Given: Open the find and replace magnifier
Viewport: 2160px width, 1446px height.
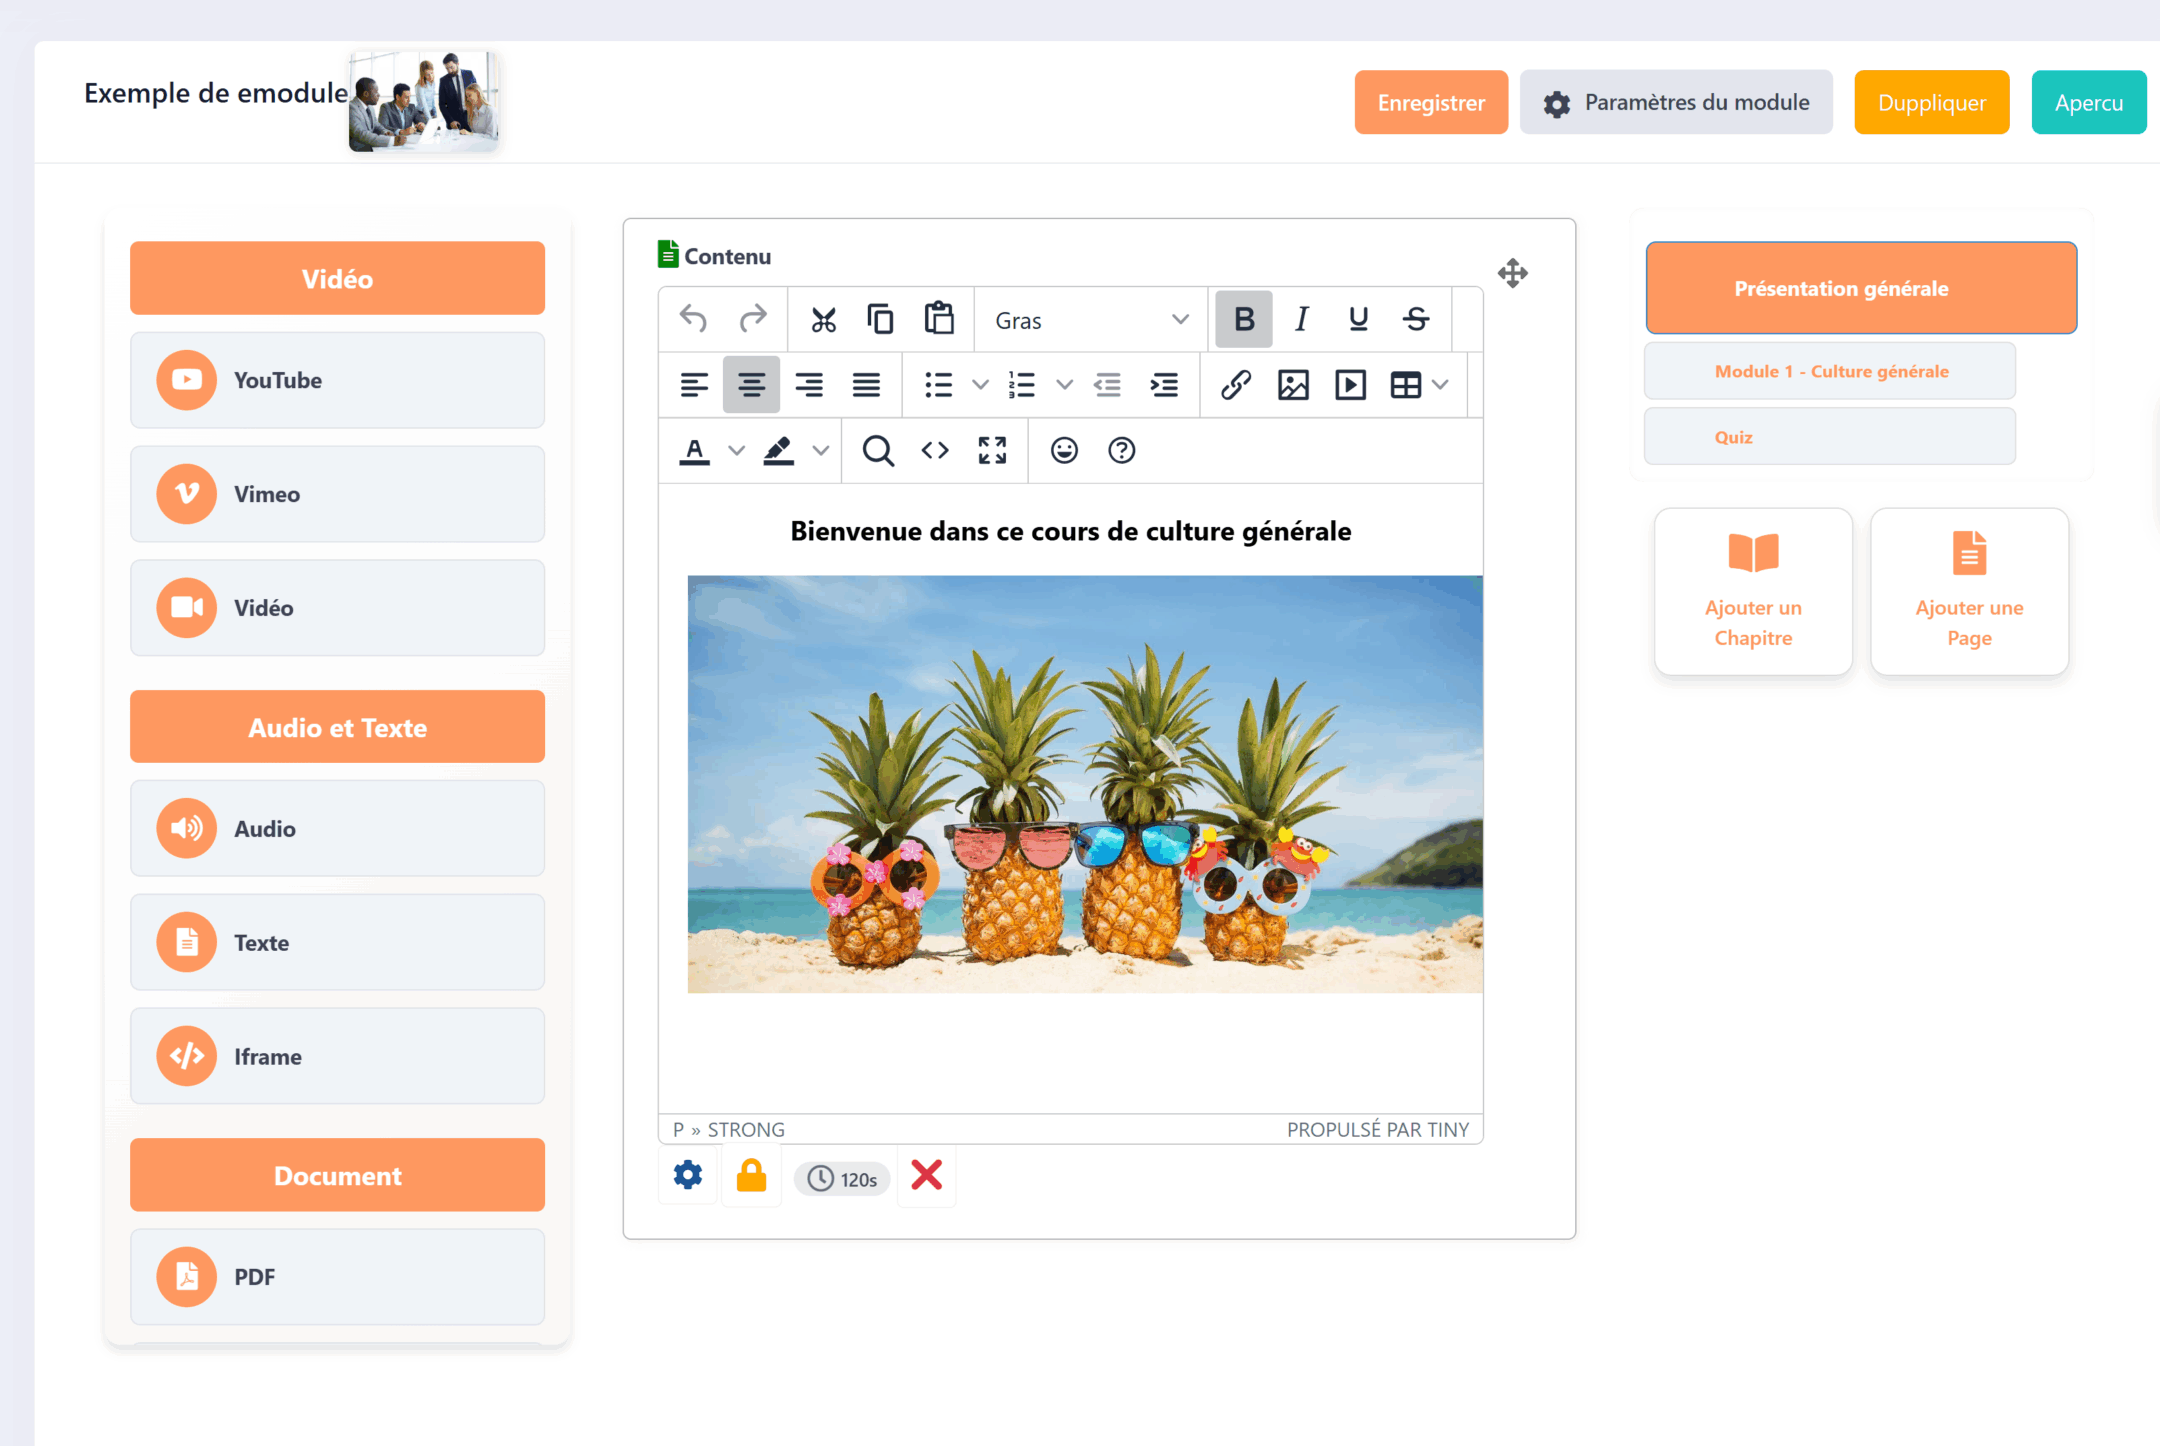Looking at the screenshot, I should coord(878,451).
